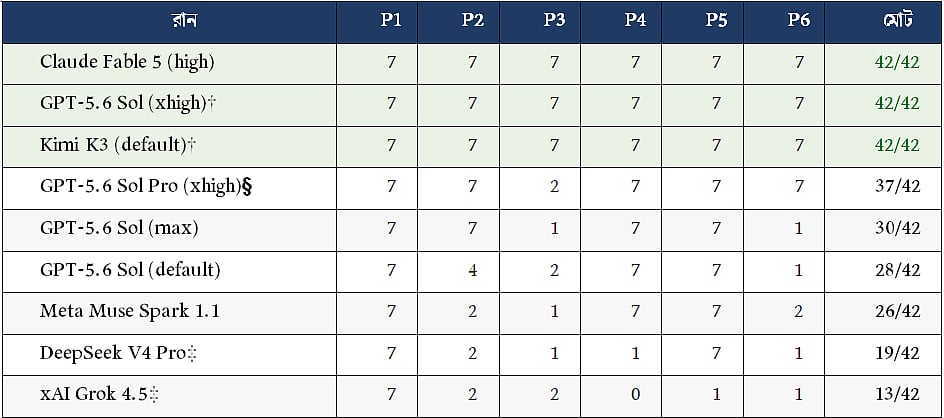Click the রান column header
This screenshot has width=944, height=418.
coord(184,20)
